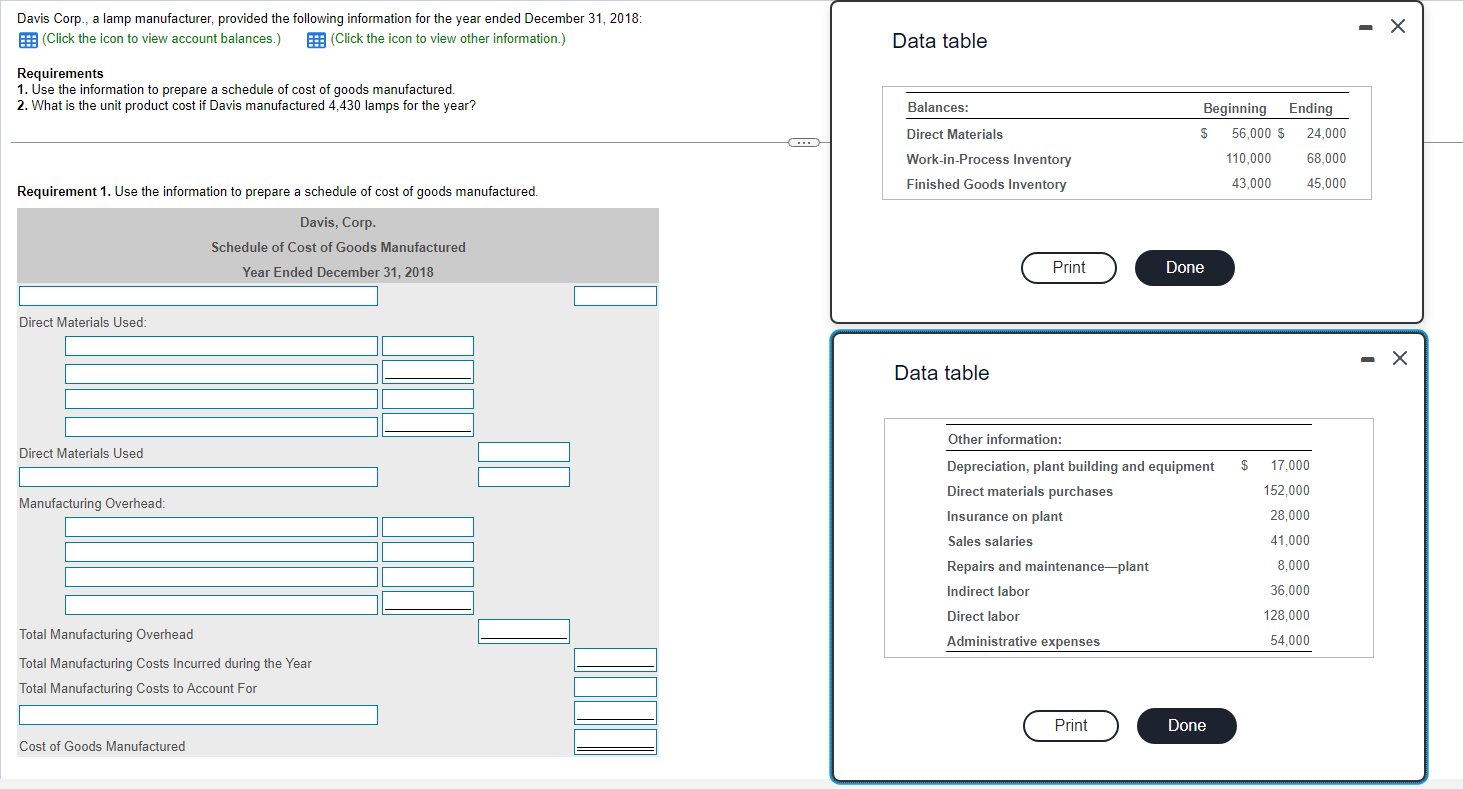Click the 54,000 administrative expenses value

pos(1290,640)
